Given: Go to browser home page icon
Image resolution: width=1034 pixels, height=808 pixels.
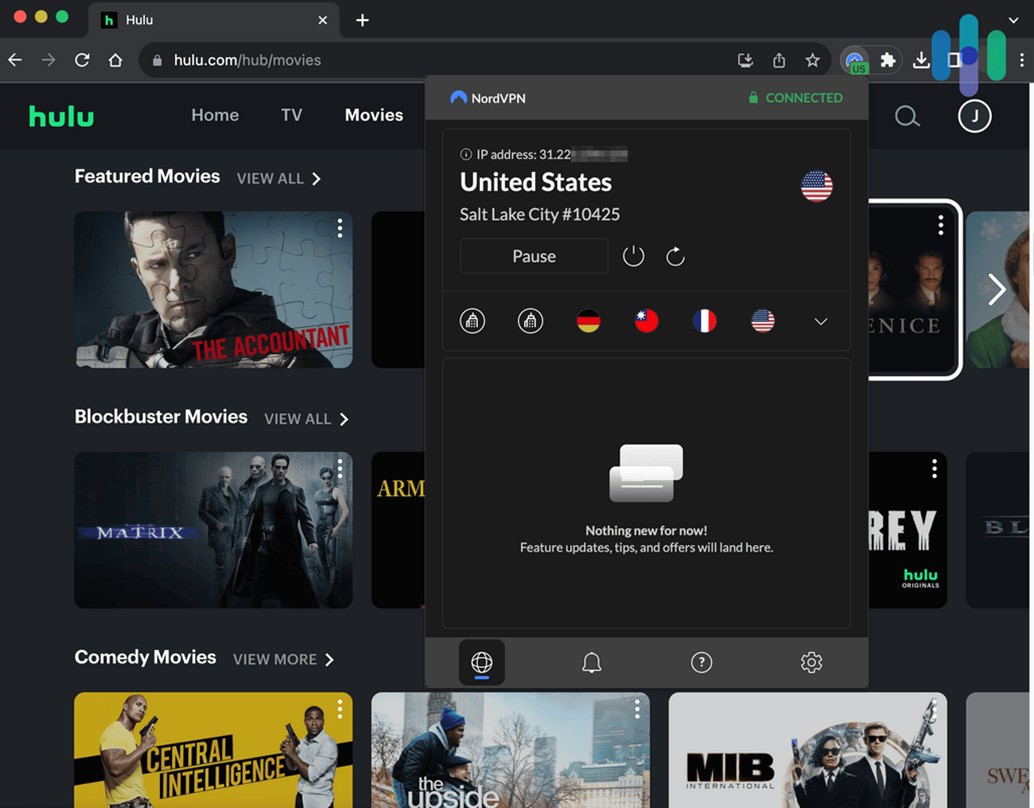Looking at the screenshot, I should coord(115,60).
